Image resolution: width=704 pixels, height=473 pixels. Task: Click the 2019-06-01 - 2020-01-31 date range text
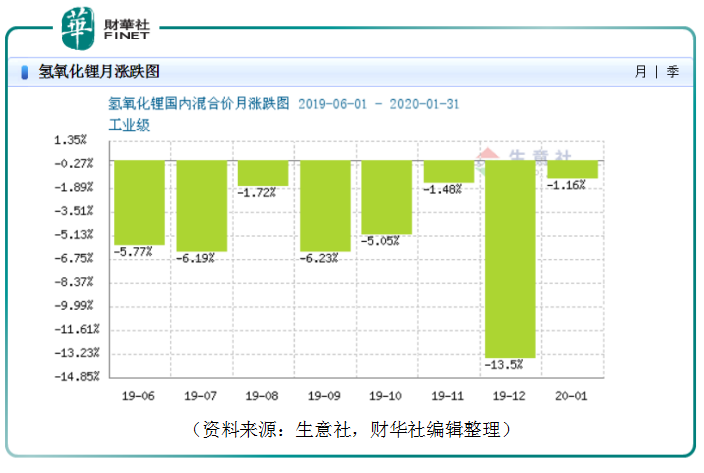pyautogui.click(x=378, y=104)
